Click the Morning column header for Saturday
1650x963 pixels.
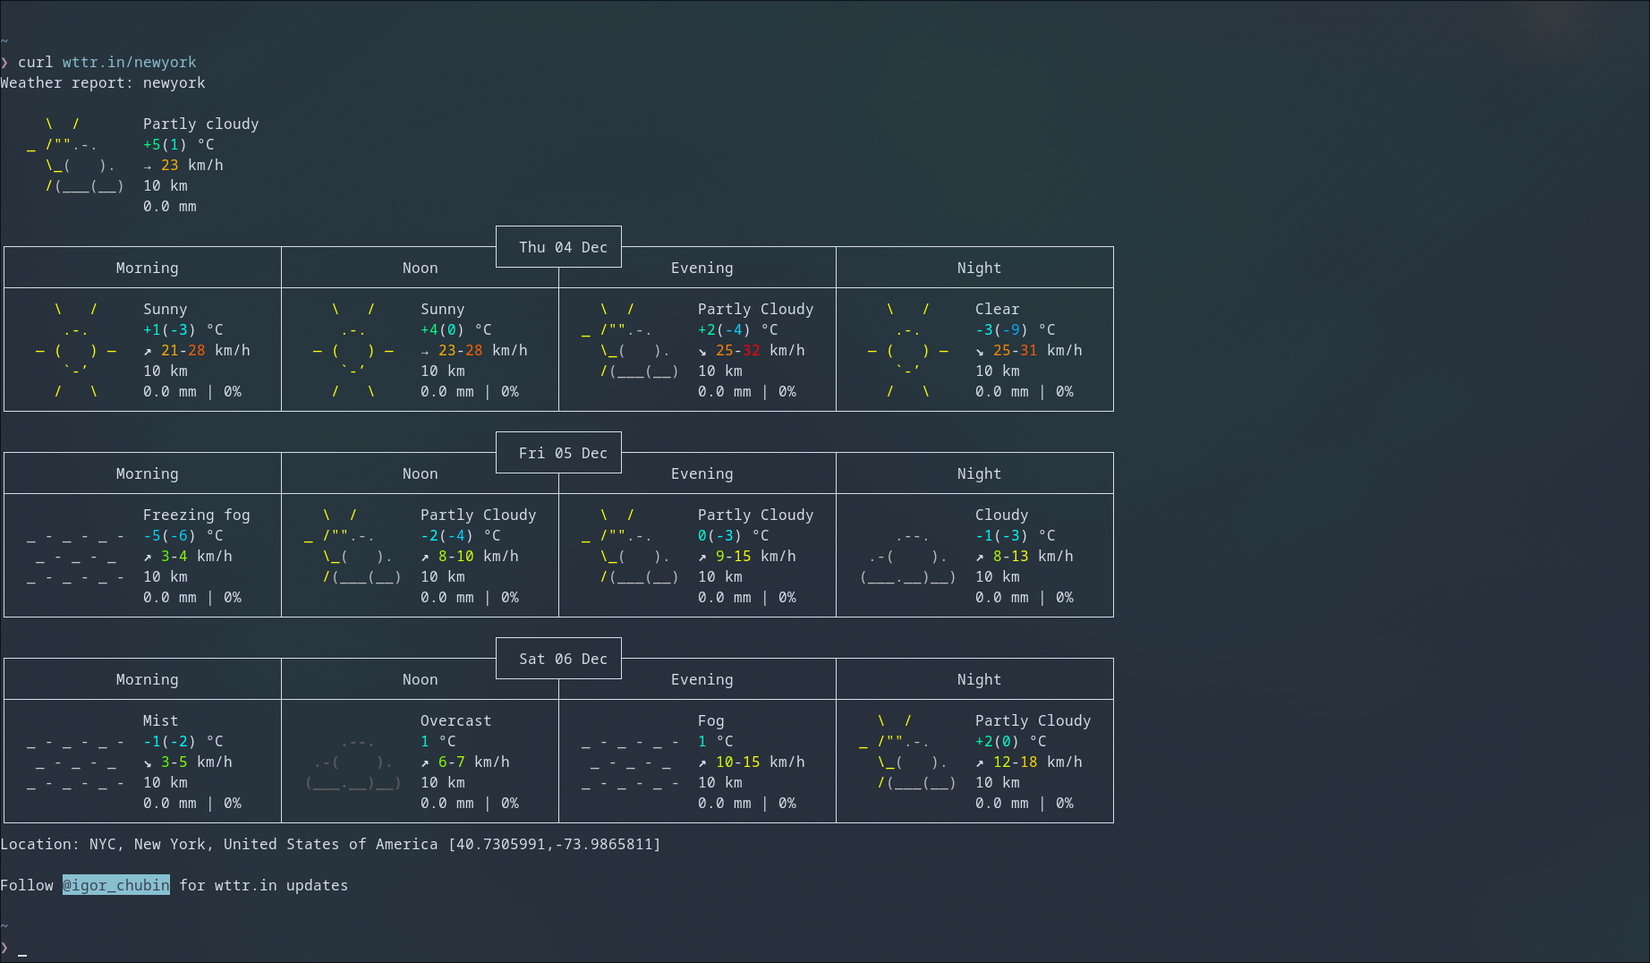coord(146,679)
